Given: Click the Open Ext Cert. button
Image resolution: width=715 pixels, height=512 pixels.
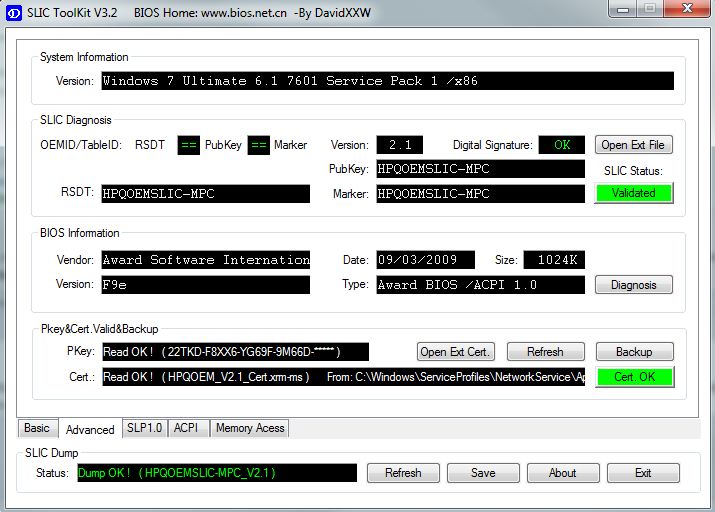Looking at the screenshot, I should point(456,352).
